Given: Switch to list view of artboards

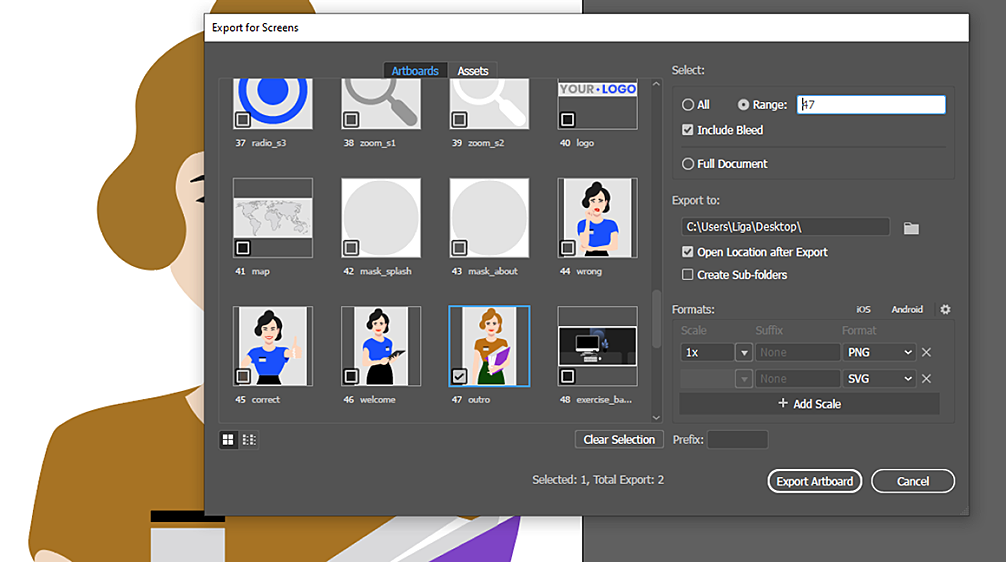Looking at the screenshot, I should [x=249, y=439].
